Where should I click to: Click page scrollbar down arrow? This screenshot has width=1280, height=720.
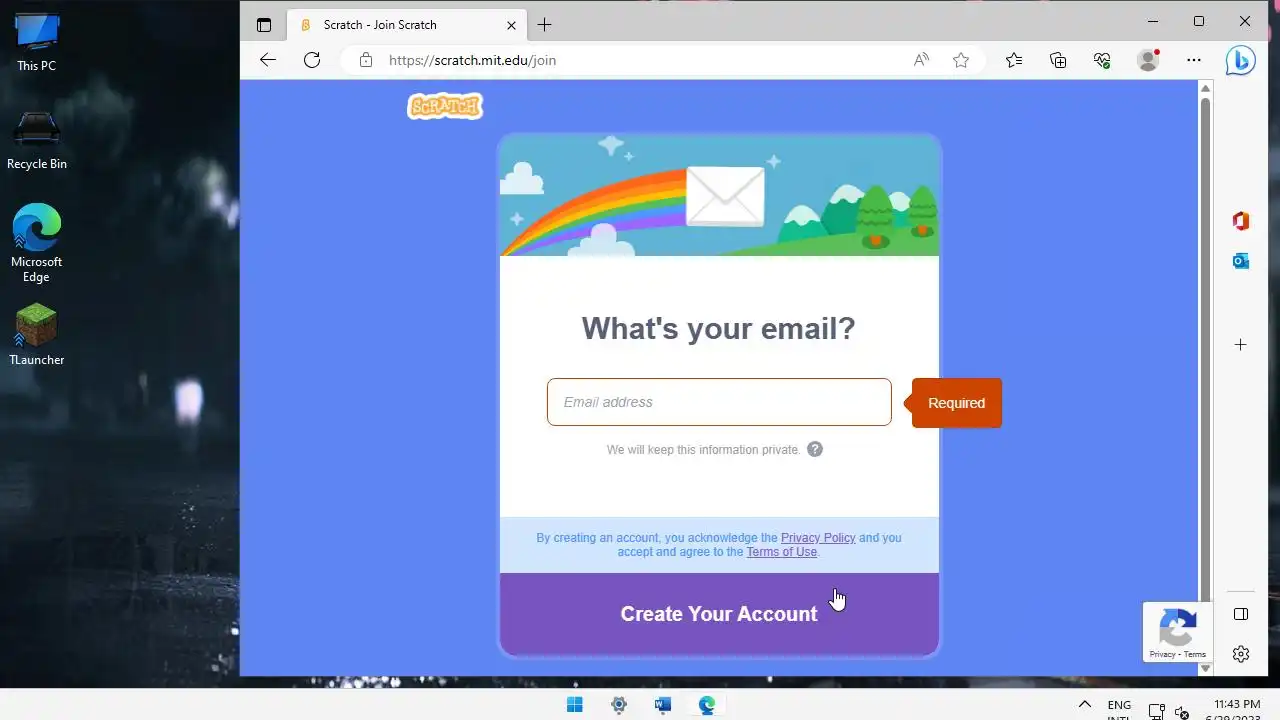(1205, 668)
